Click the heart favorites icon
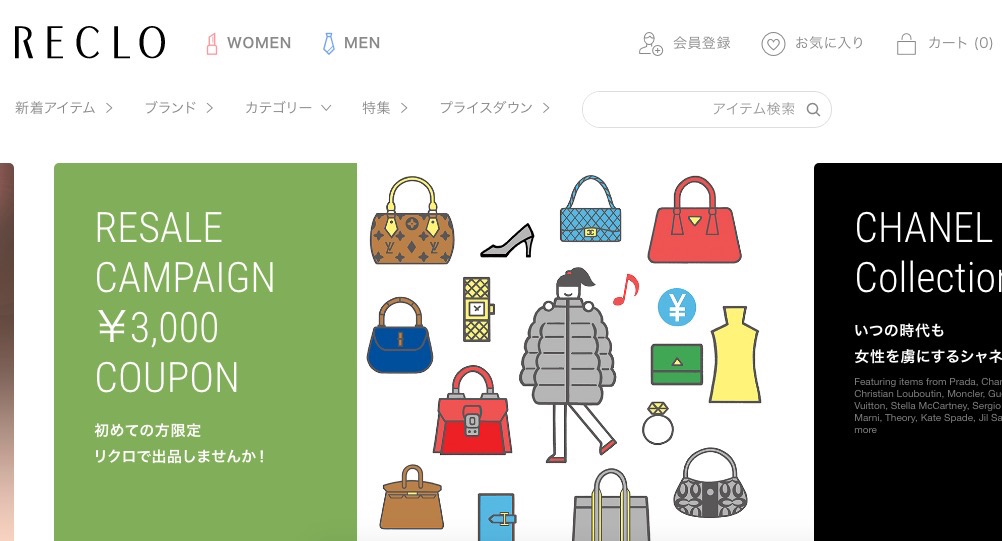Screen dimensions: 1002x541 point(773,44)
